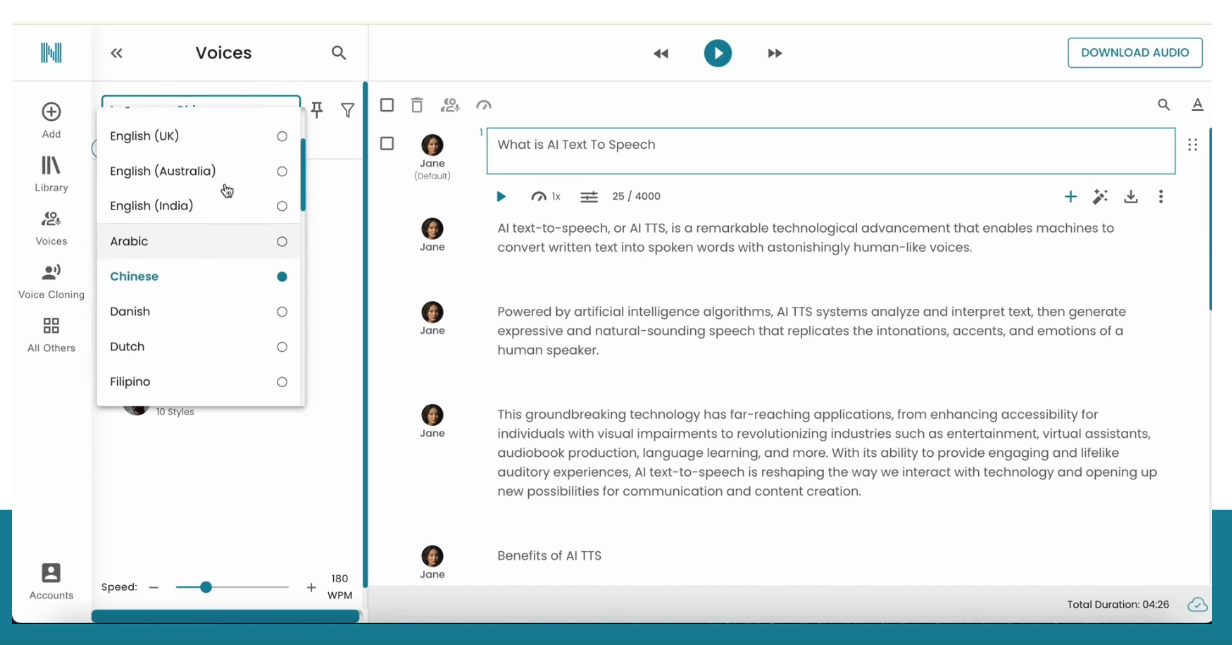Click the magic wand AI icon
Viewport: 1232px width, 645px height.
(1100, 197)
